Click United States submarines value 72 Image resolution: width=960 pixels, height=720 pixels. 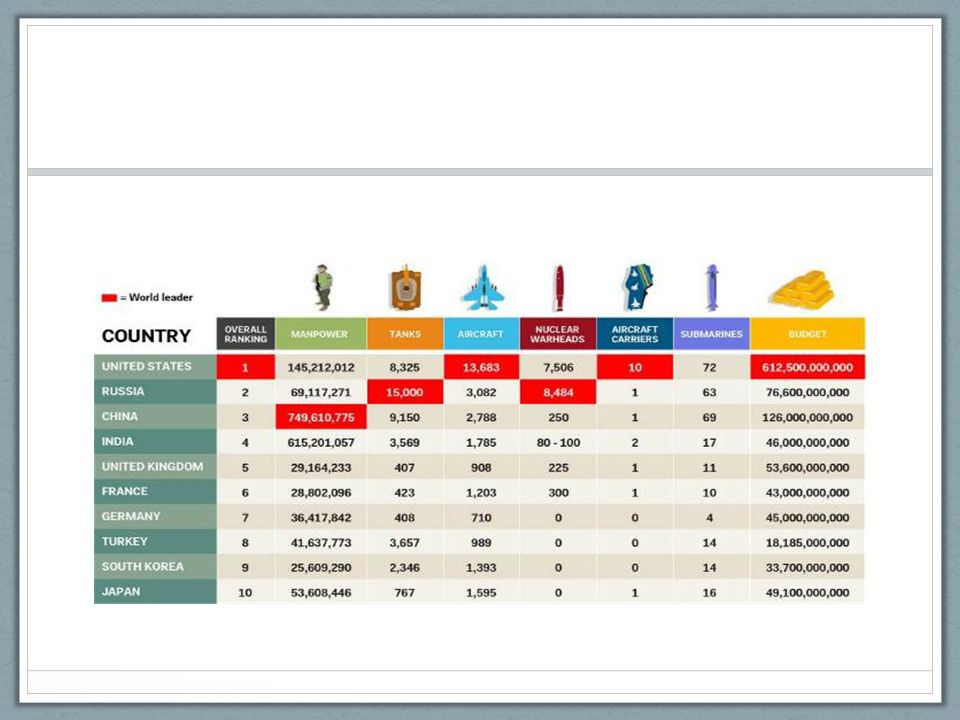(710, 367)
